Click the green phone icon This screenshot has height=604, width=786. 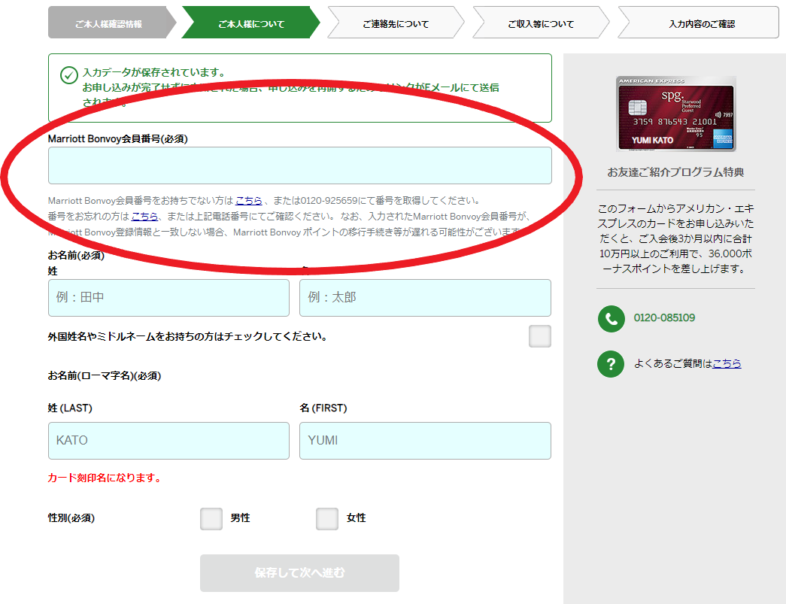(x=611, y=318)
